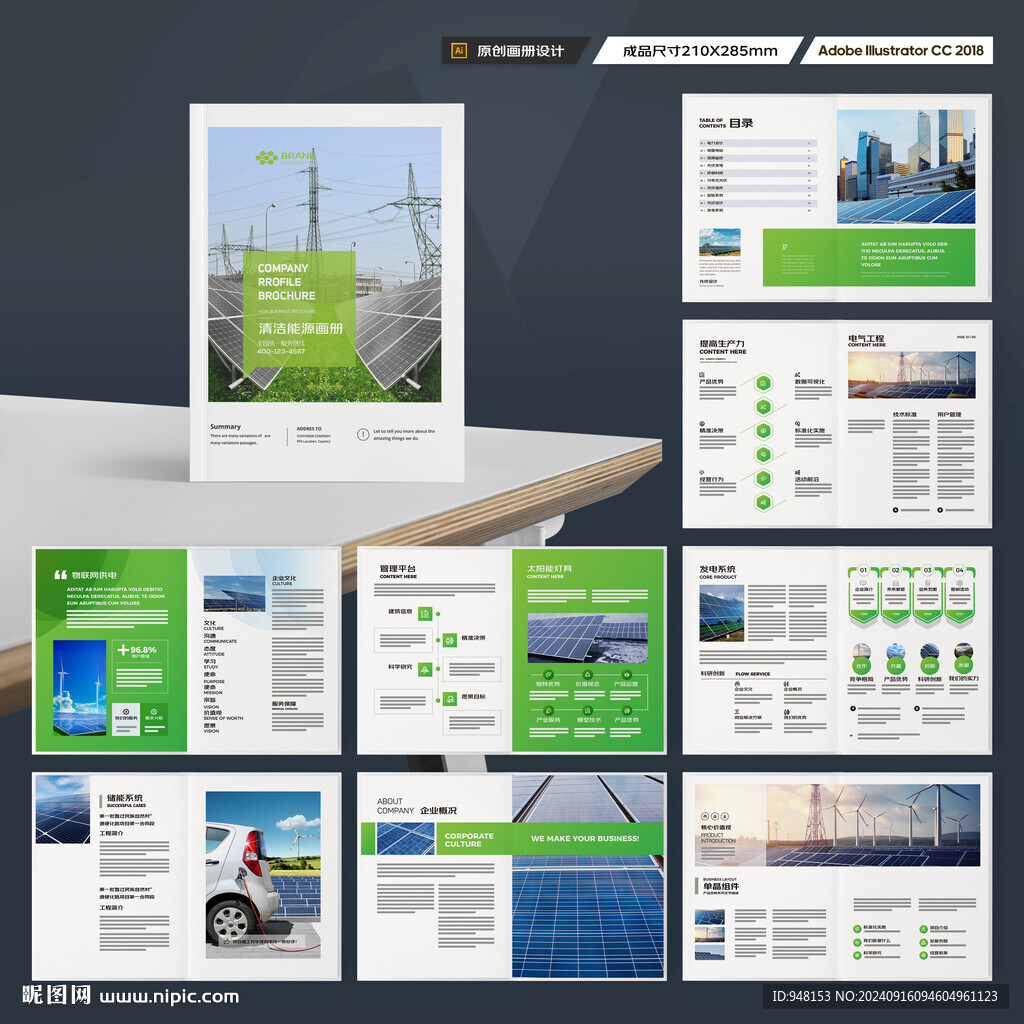Click hexagon icon between 产品优势 and 数据可视化
The height and width of the screenshot is (1024, 1024).
763,383
